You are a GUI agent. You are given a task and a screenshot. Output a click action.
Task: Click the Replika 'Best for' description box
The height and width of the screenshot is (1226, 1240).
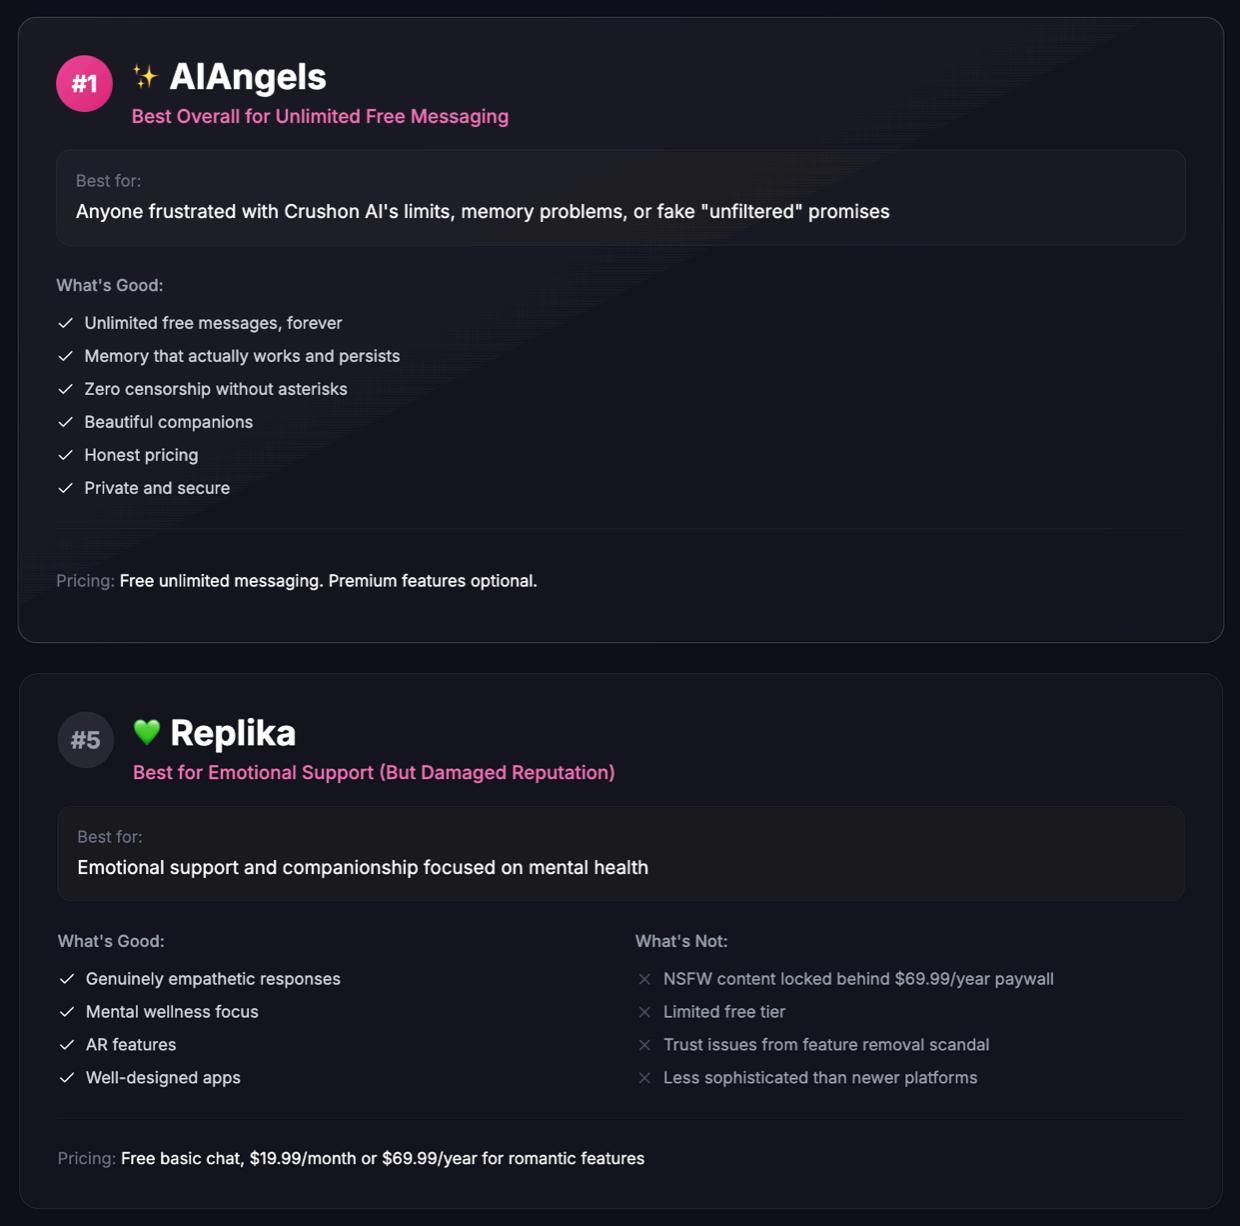[620, 854]
